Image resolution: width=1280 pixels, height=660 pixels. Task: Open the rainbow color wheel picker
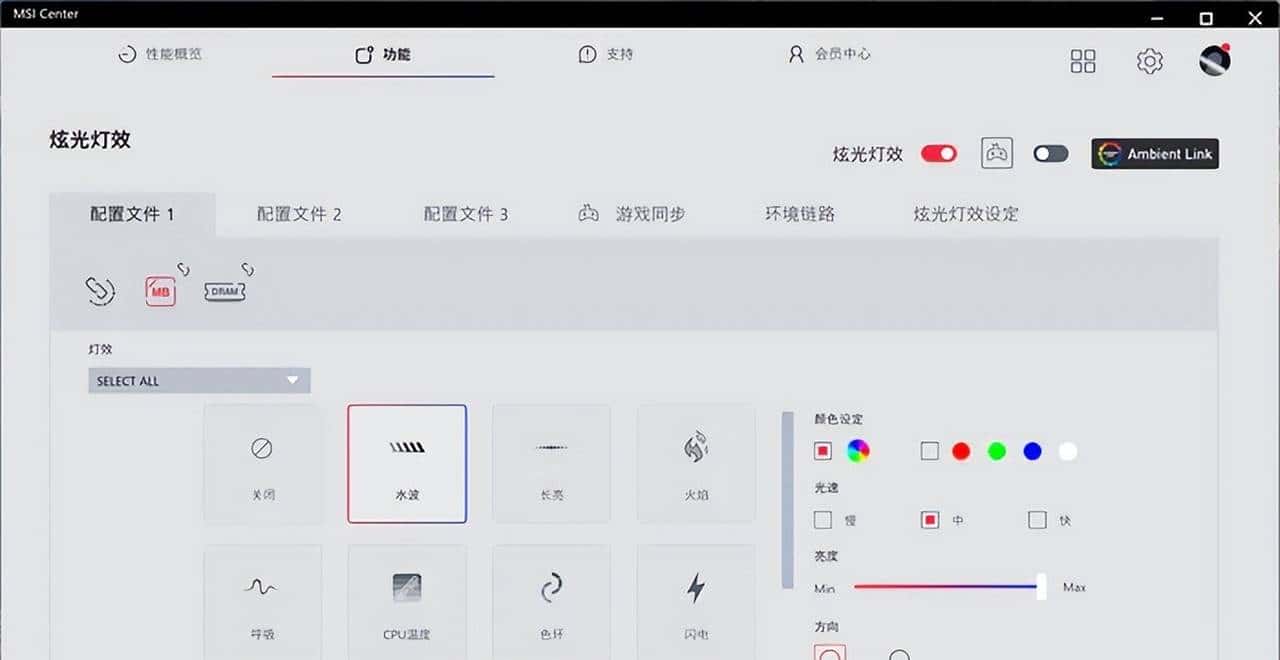(857, 451)
